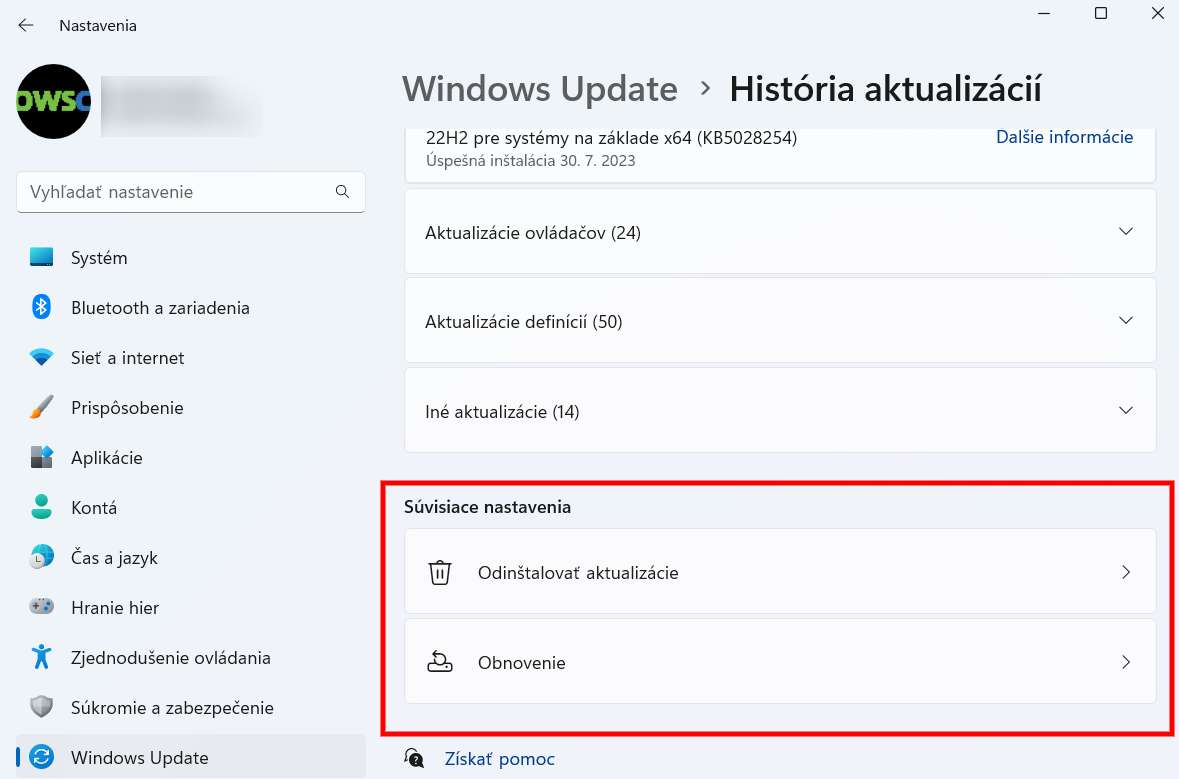Click the Obnovenie recovery icon
The height and width of the screenshot is (779, 1179).
(440, 662)
